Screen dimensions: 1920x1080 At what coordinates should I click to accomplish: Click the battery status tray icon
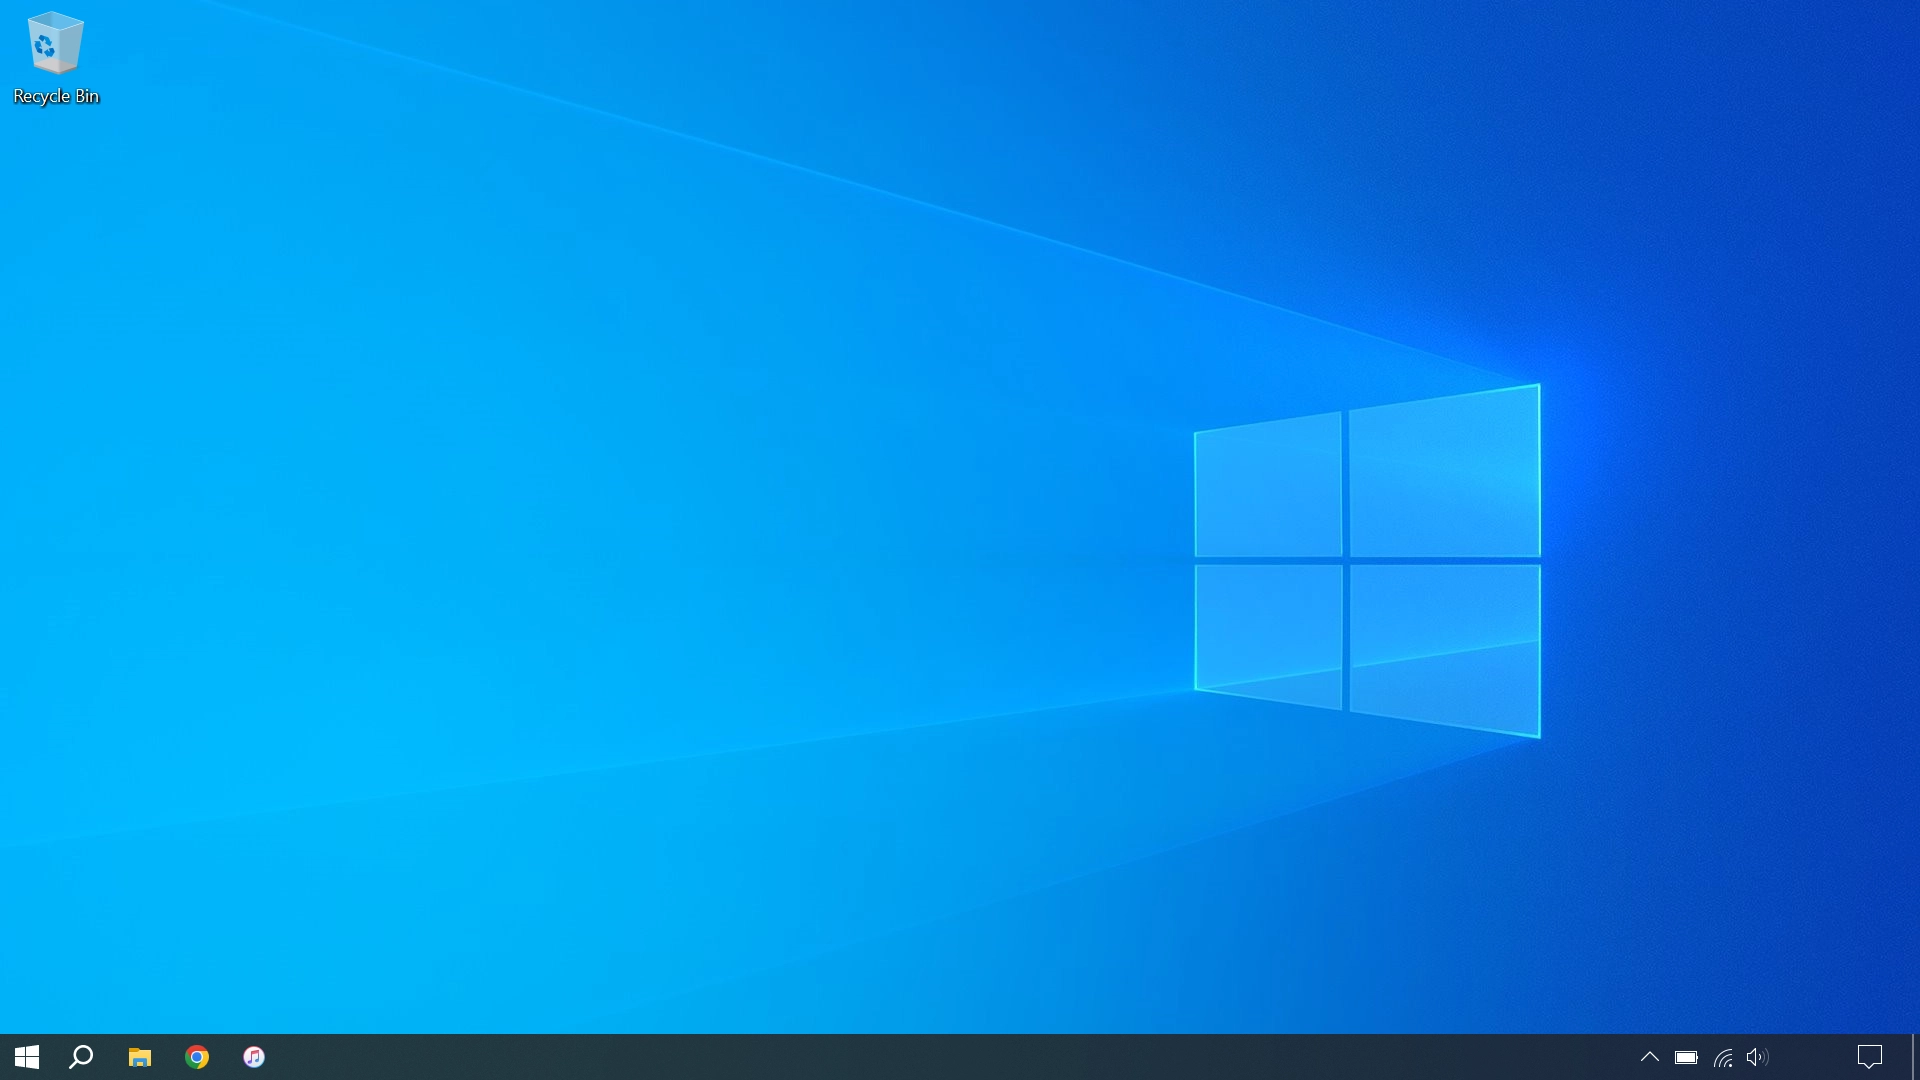(1687, 1057)
